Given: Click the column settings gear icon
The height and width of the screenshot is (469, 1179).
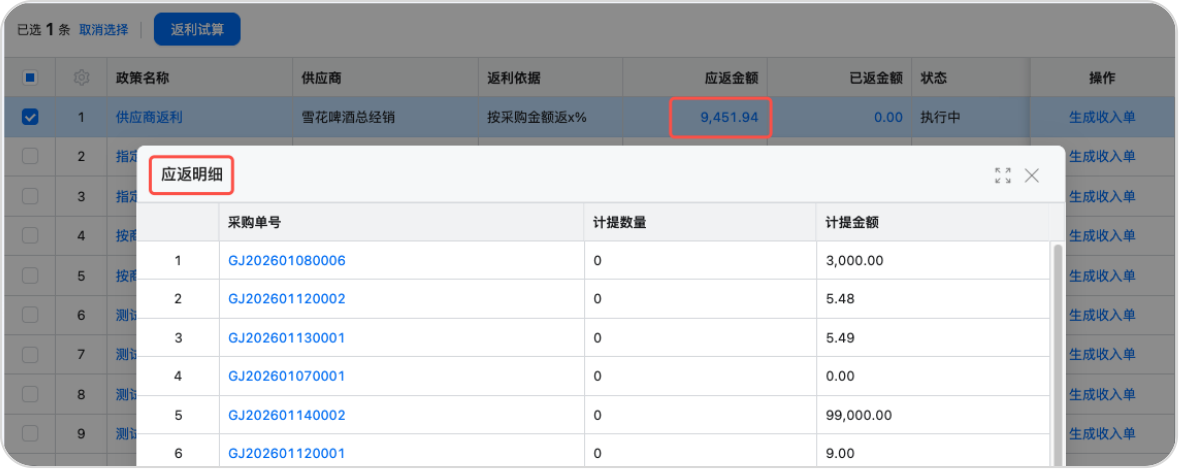Looking at the screenshot, I should click(x=81, y=77).
